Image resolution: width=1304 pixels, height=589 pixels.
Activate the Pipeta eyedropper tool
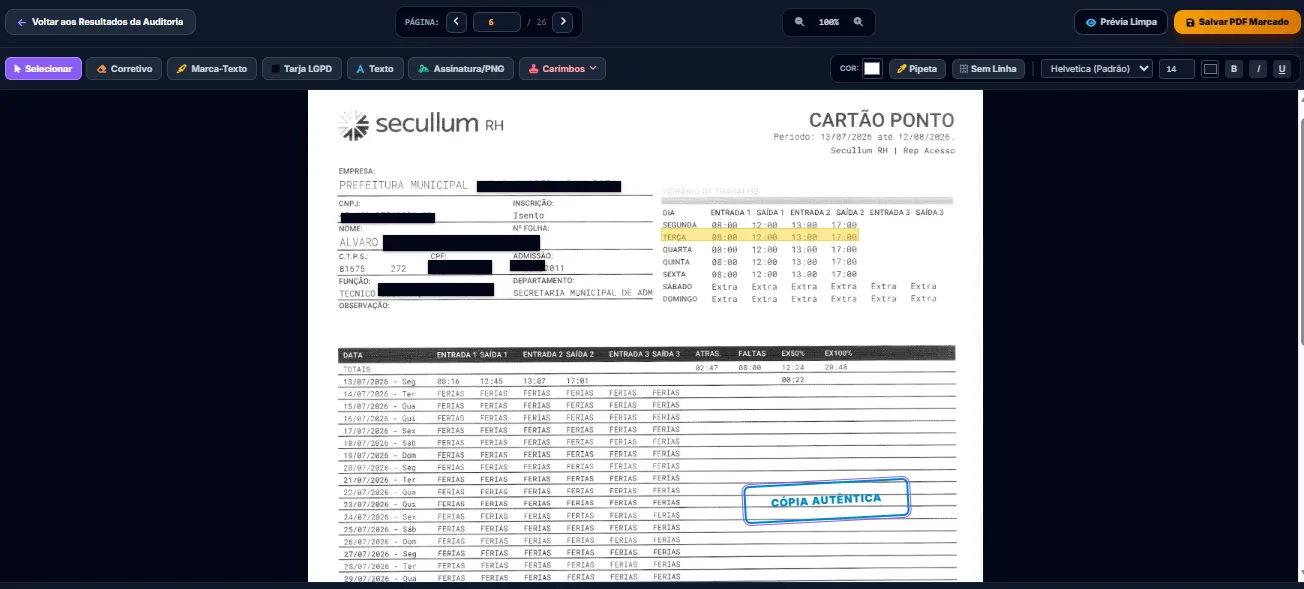(x=917, y=69)
